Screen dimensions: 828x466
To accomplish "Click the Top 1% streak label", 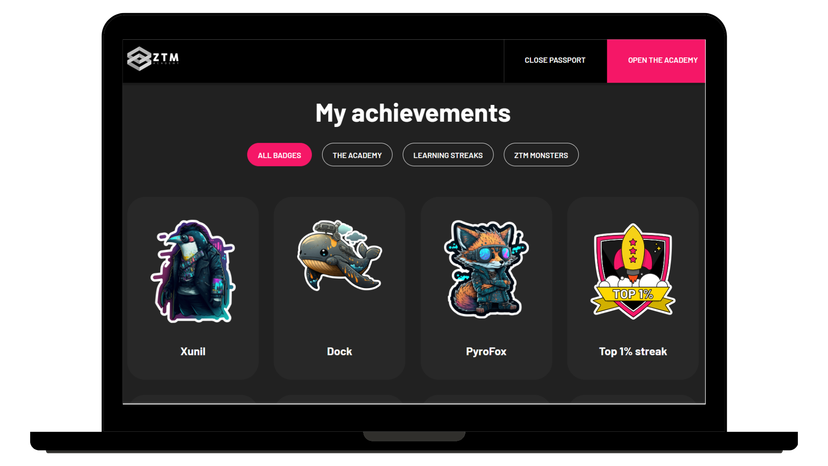I will coord(633,351).
